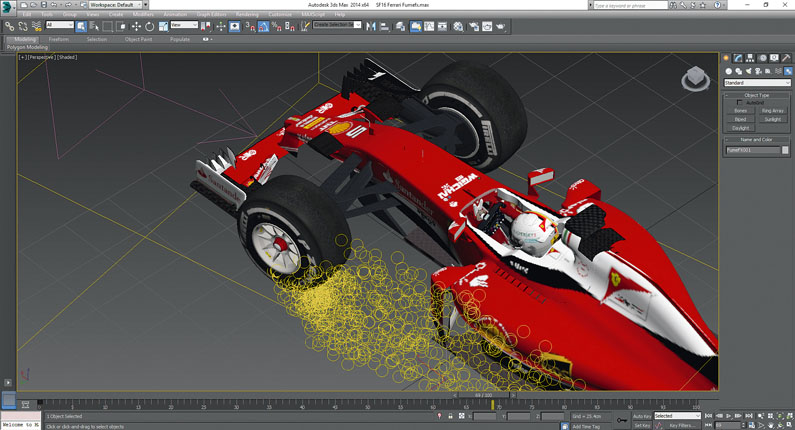Click the Ring Array button
Image resolution: width=795 pixels, height=430 pixels.
(x=772, y=111)
